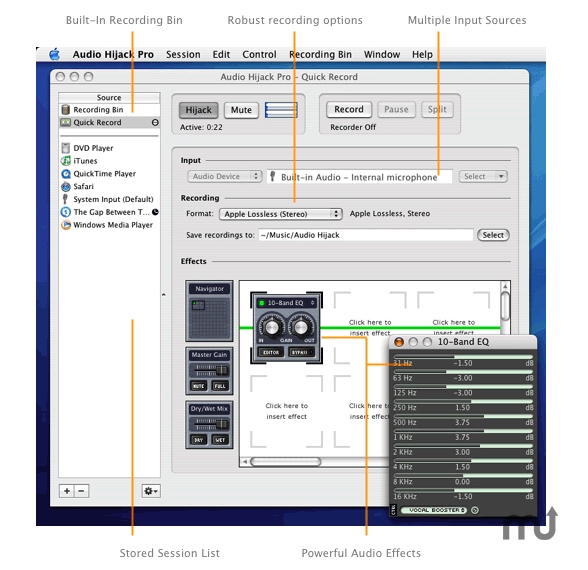Click Master Gain Full button
Screen dimensions: 588x570
coord(220,386)
